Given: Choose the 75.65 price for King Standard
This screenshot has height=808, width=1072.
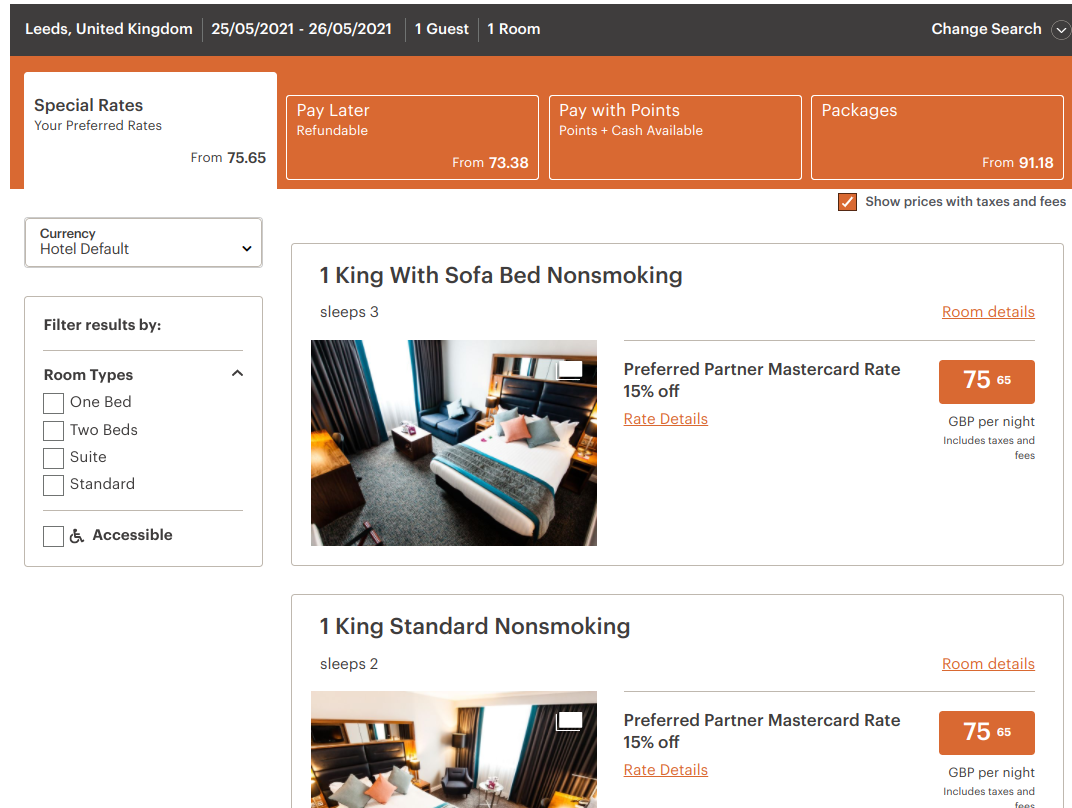Looking at the screenshot, I should tap(986, 732).
